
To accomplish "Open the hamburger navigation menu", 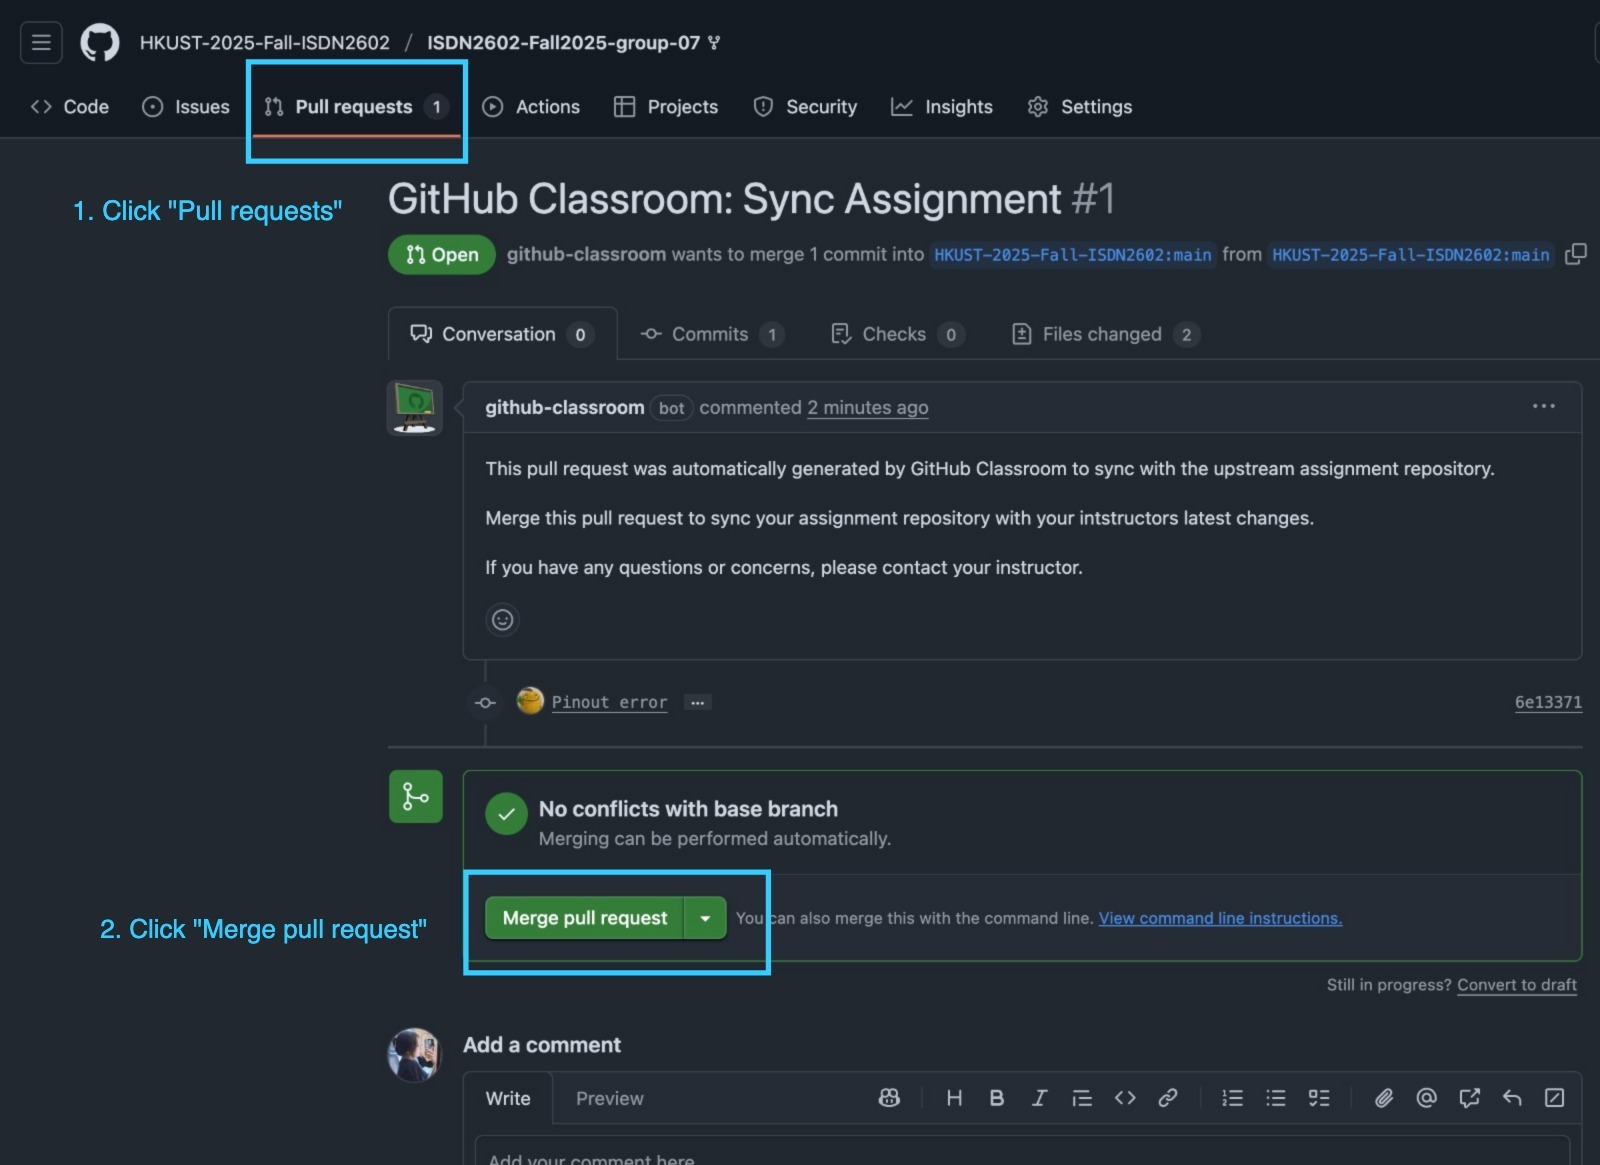I will (41, 43).
